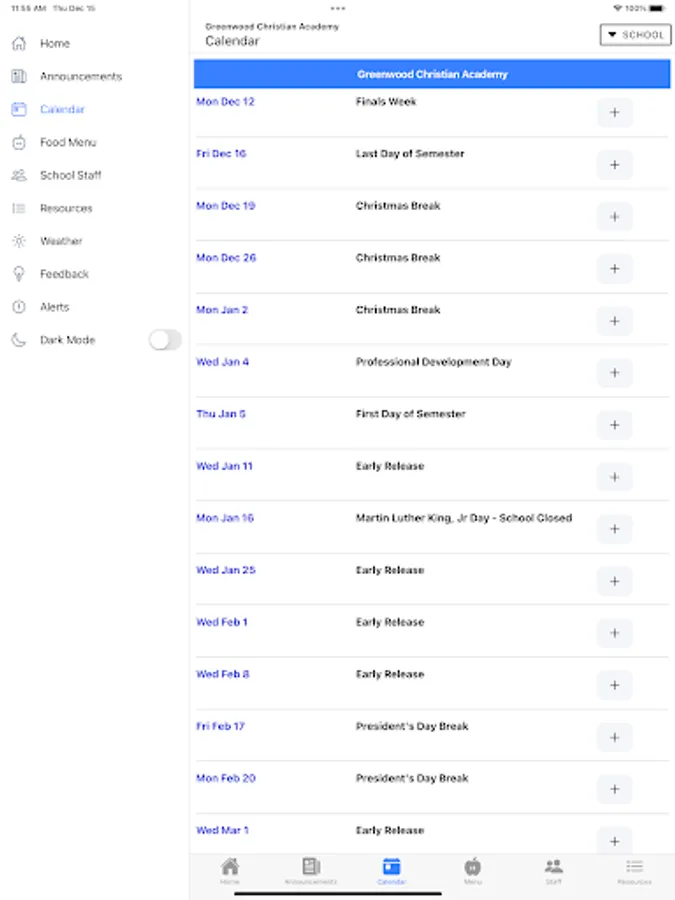Click the Mon Dec 12 date link
The image size is (675, 900).
[225, 102]
